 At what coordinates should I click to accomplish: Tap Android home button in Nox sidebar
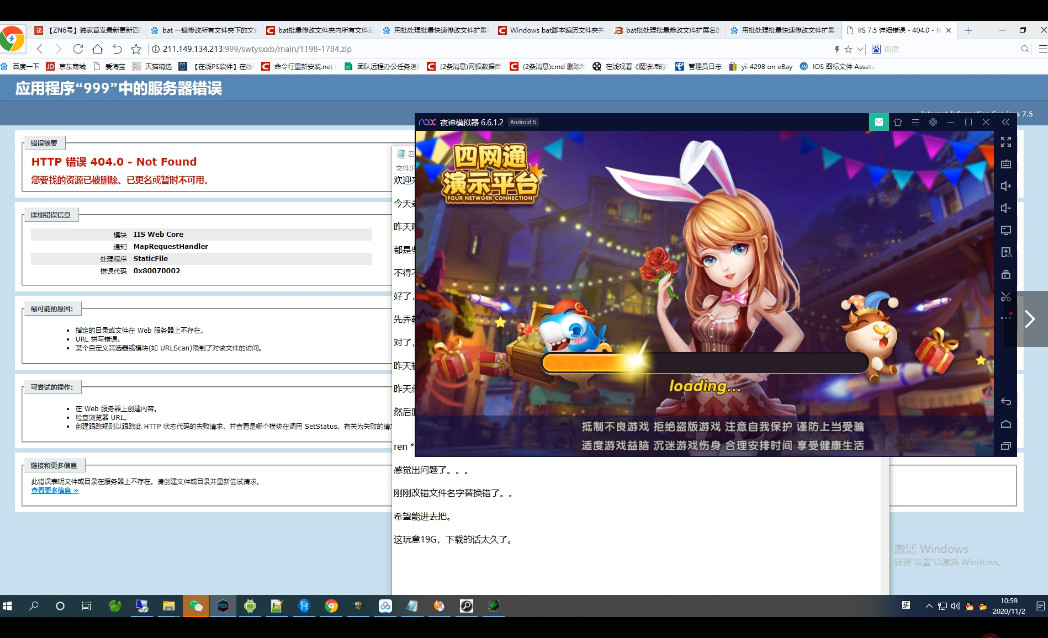click(x=1006, y=424)
